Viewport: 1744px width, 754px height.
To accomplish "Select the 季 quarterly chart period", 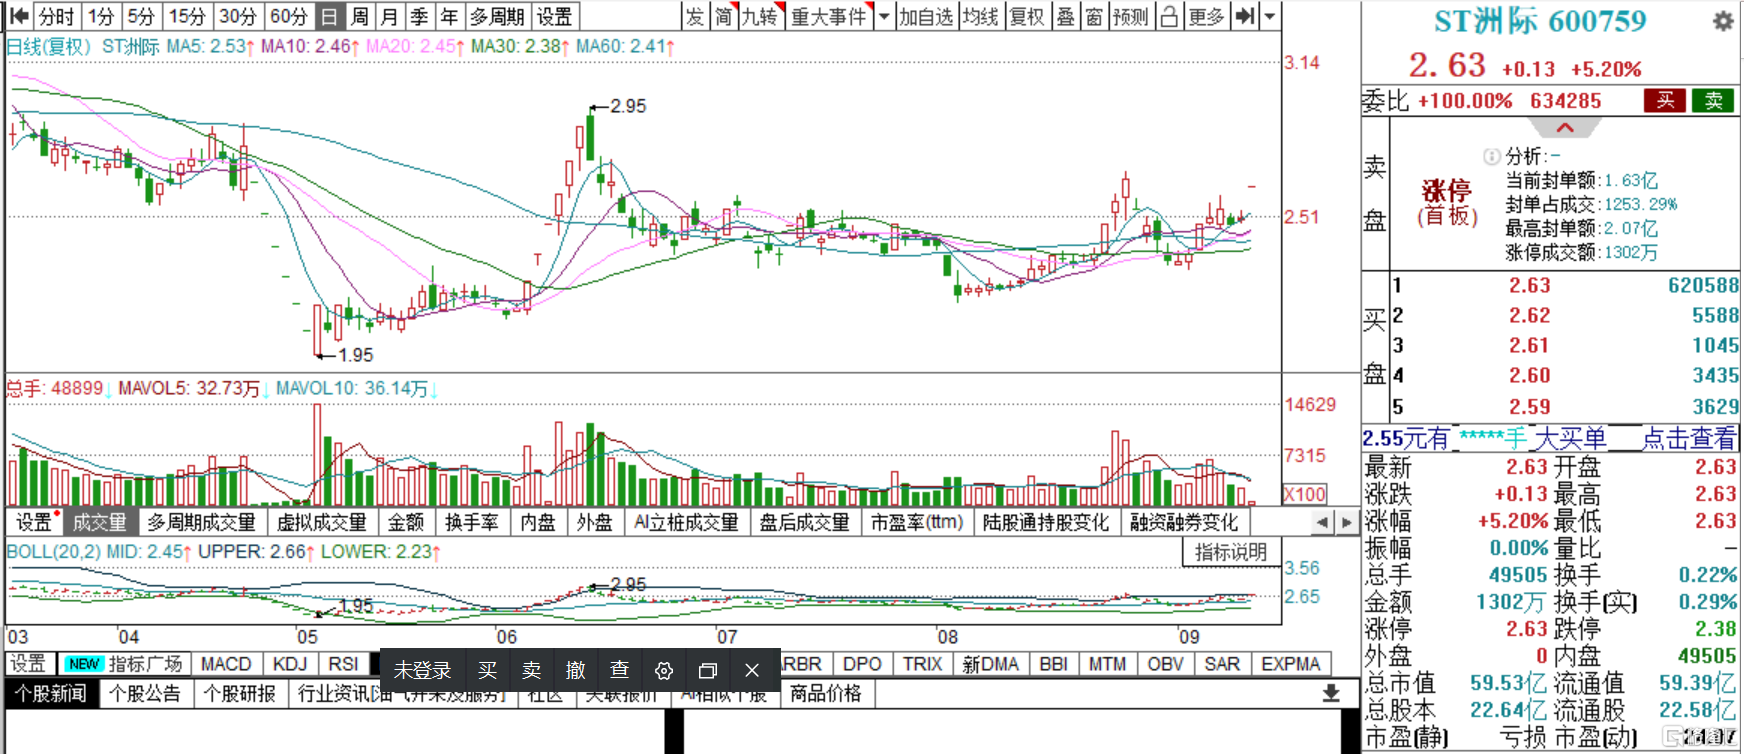I will [420, 16].
